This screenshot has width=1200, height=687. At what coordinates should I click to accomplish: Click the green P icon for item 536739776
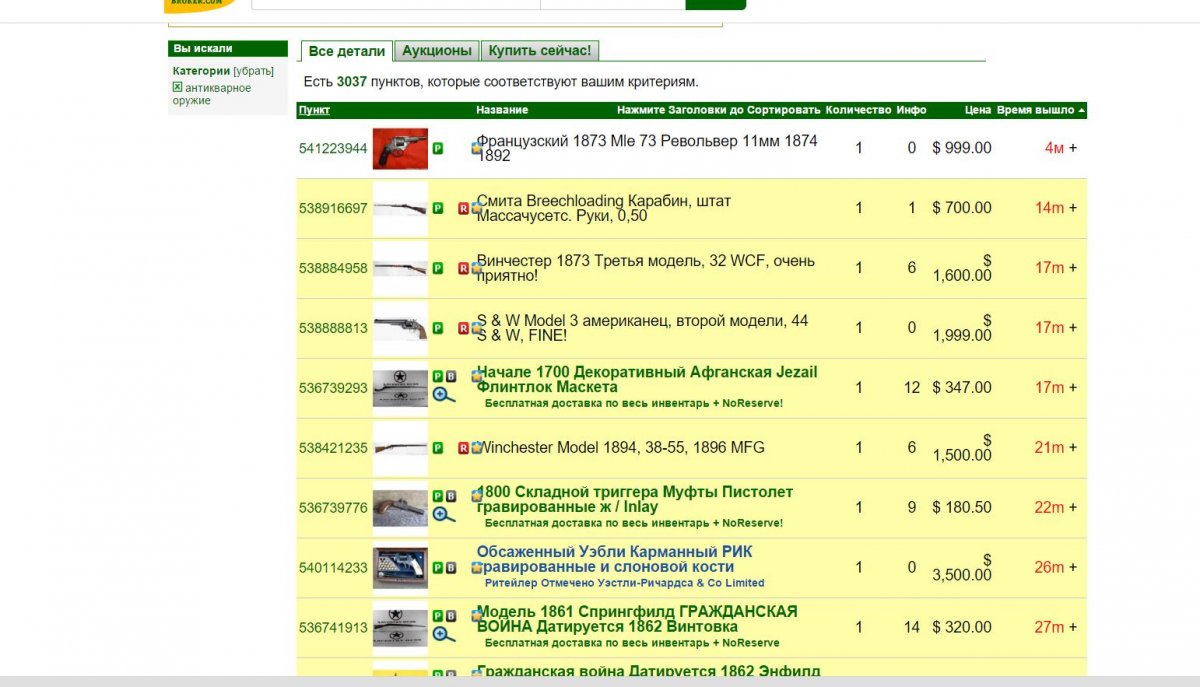[x=437, y=496]
